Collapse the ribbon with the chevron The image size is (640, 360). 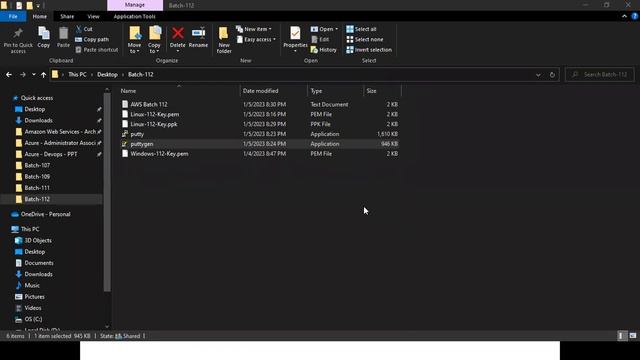[624, 16]
